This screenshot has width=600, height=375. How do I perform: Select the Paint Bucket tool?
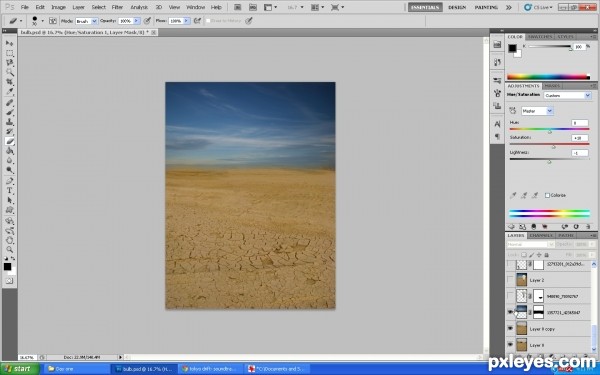10,151
